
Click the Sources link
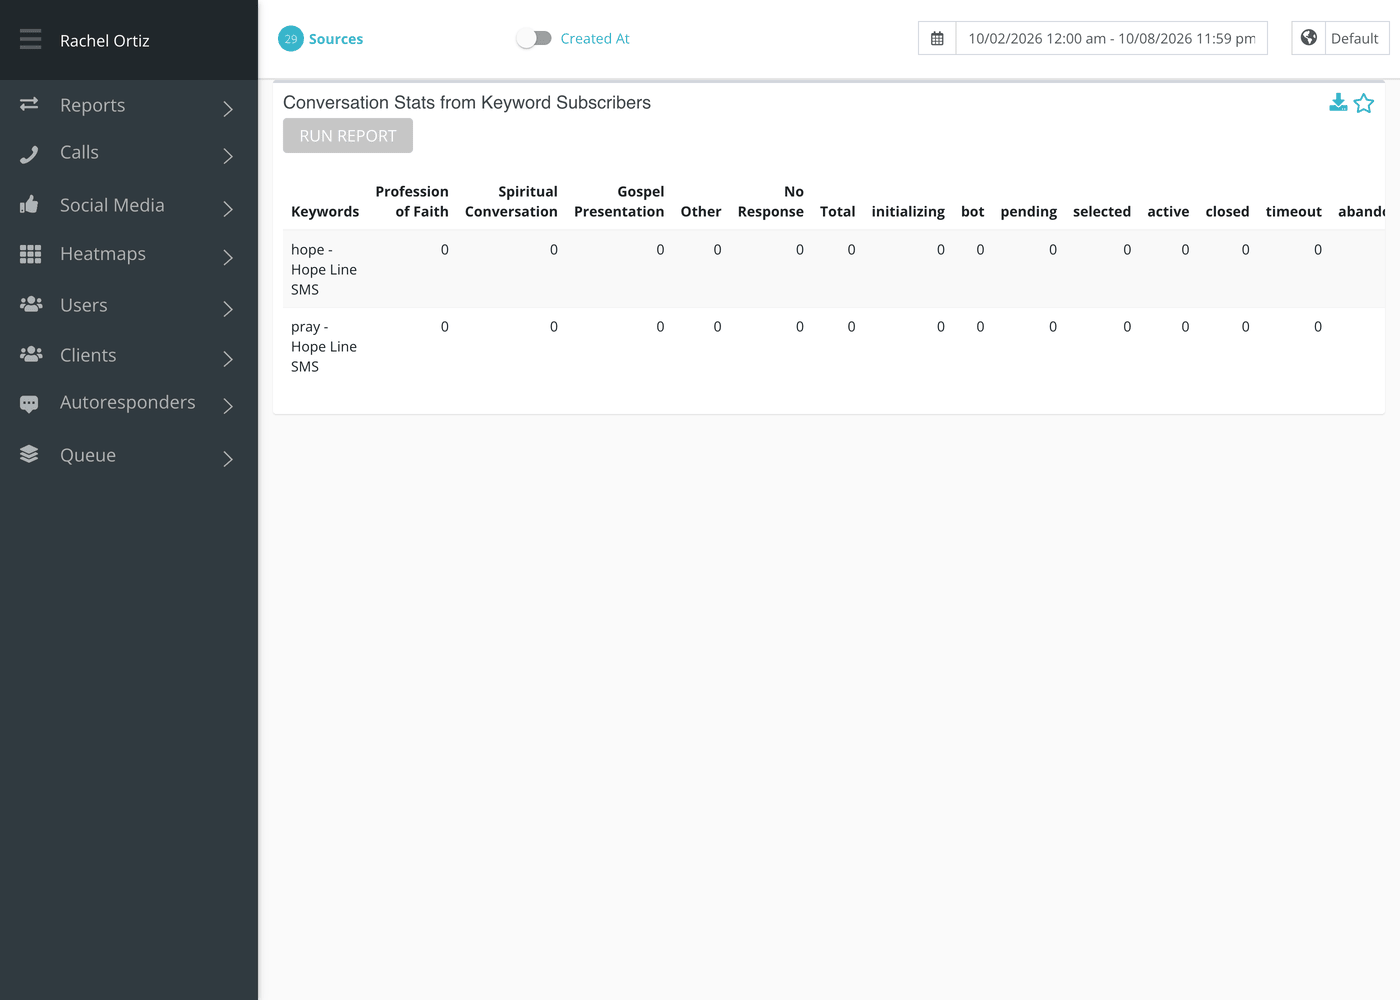[336, 39]
